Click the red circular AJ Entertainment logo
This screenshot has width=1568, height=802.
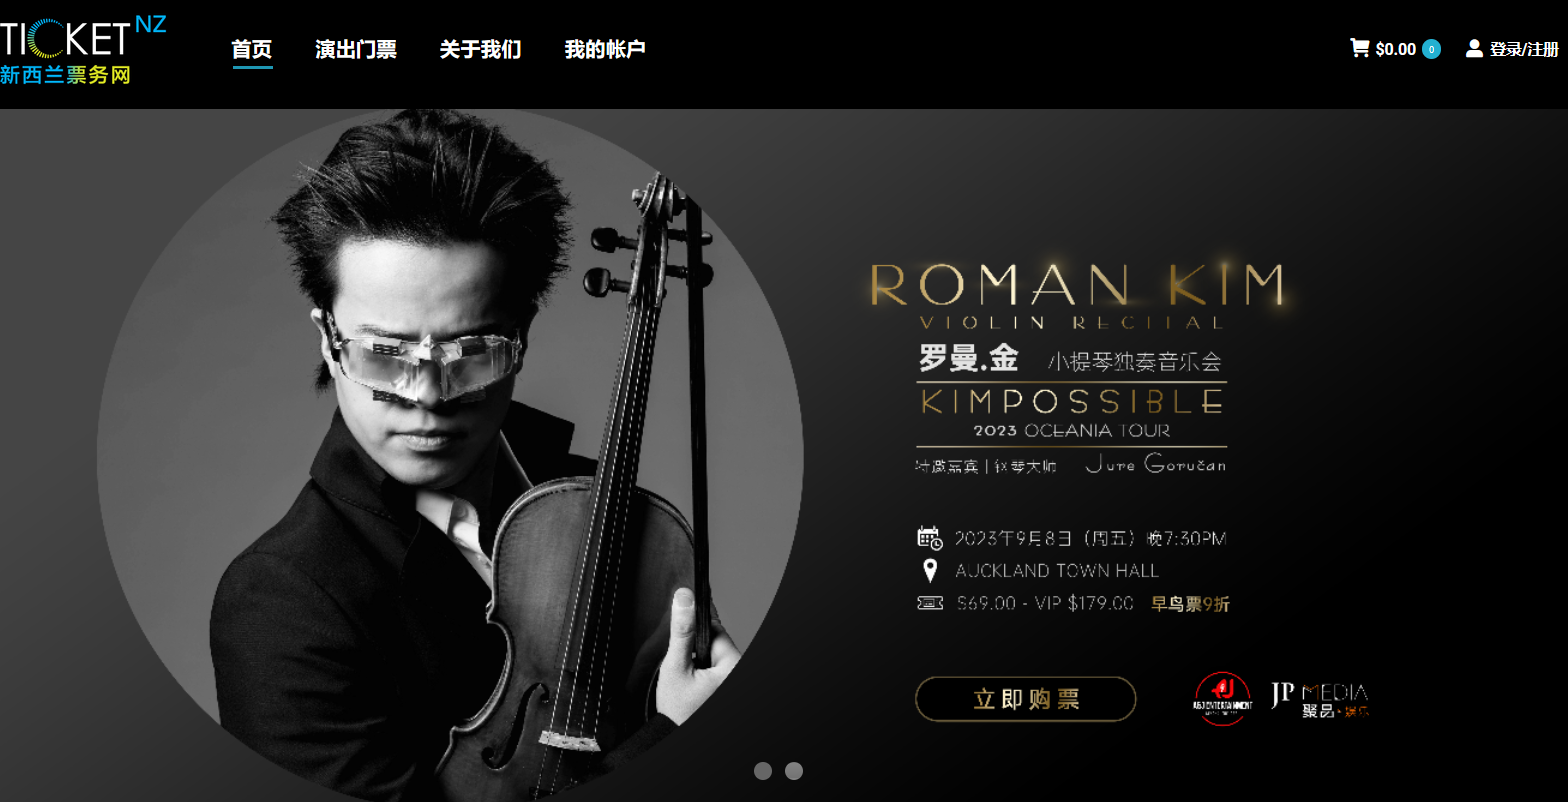click(1222, 698)
